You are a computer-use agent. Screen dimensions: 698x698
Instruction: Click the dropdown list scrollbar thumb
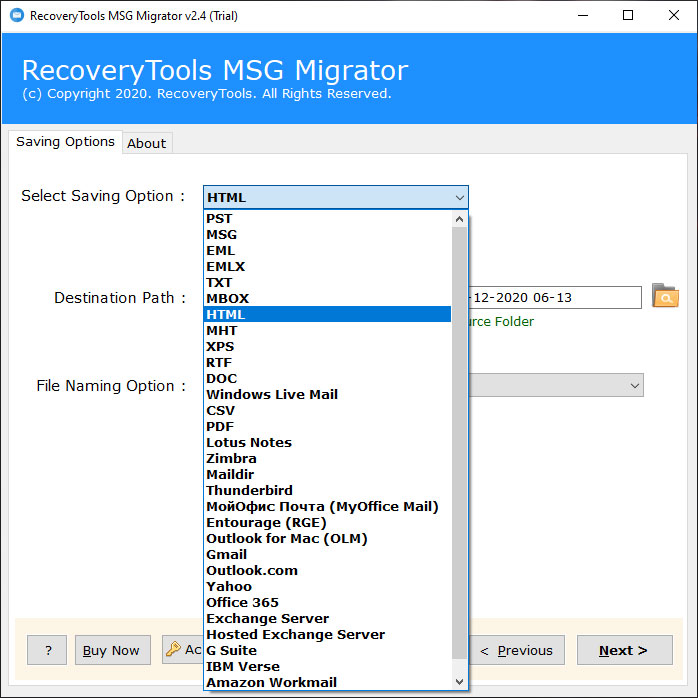pos(459,442)
